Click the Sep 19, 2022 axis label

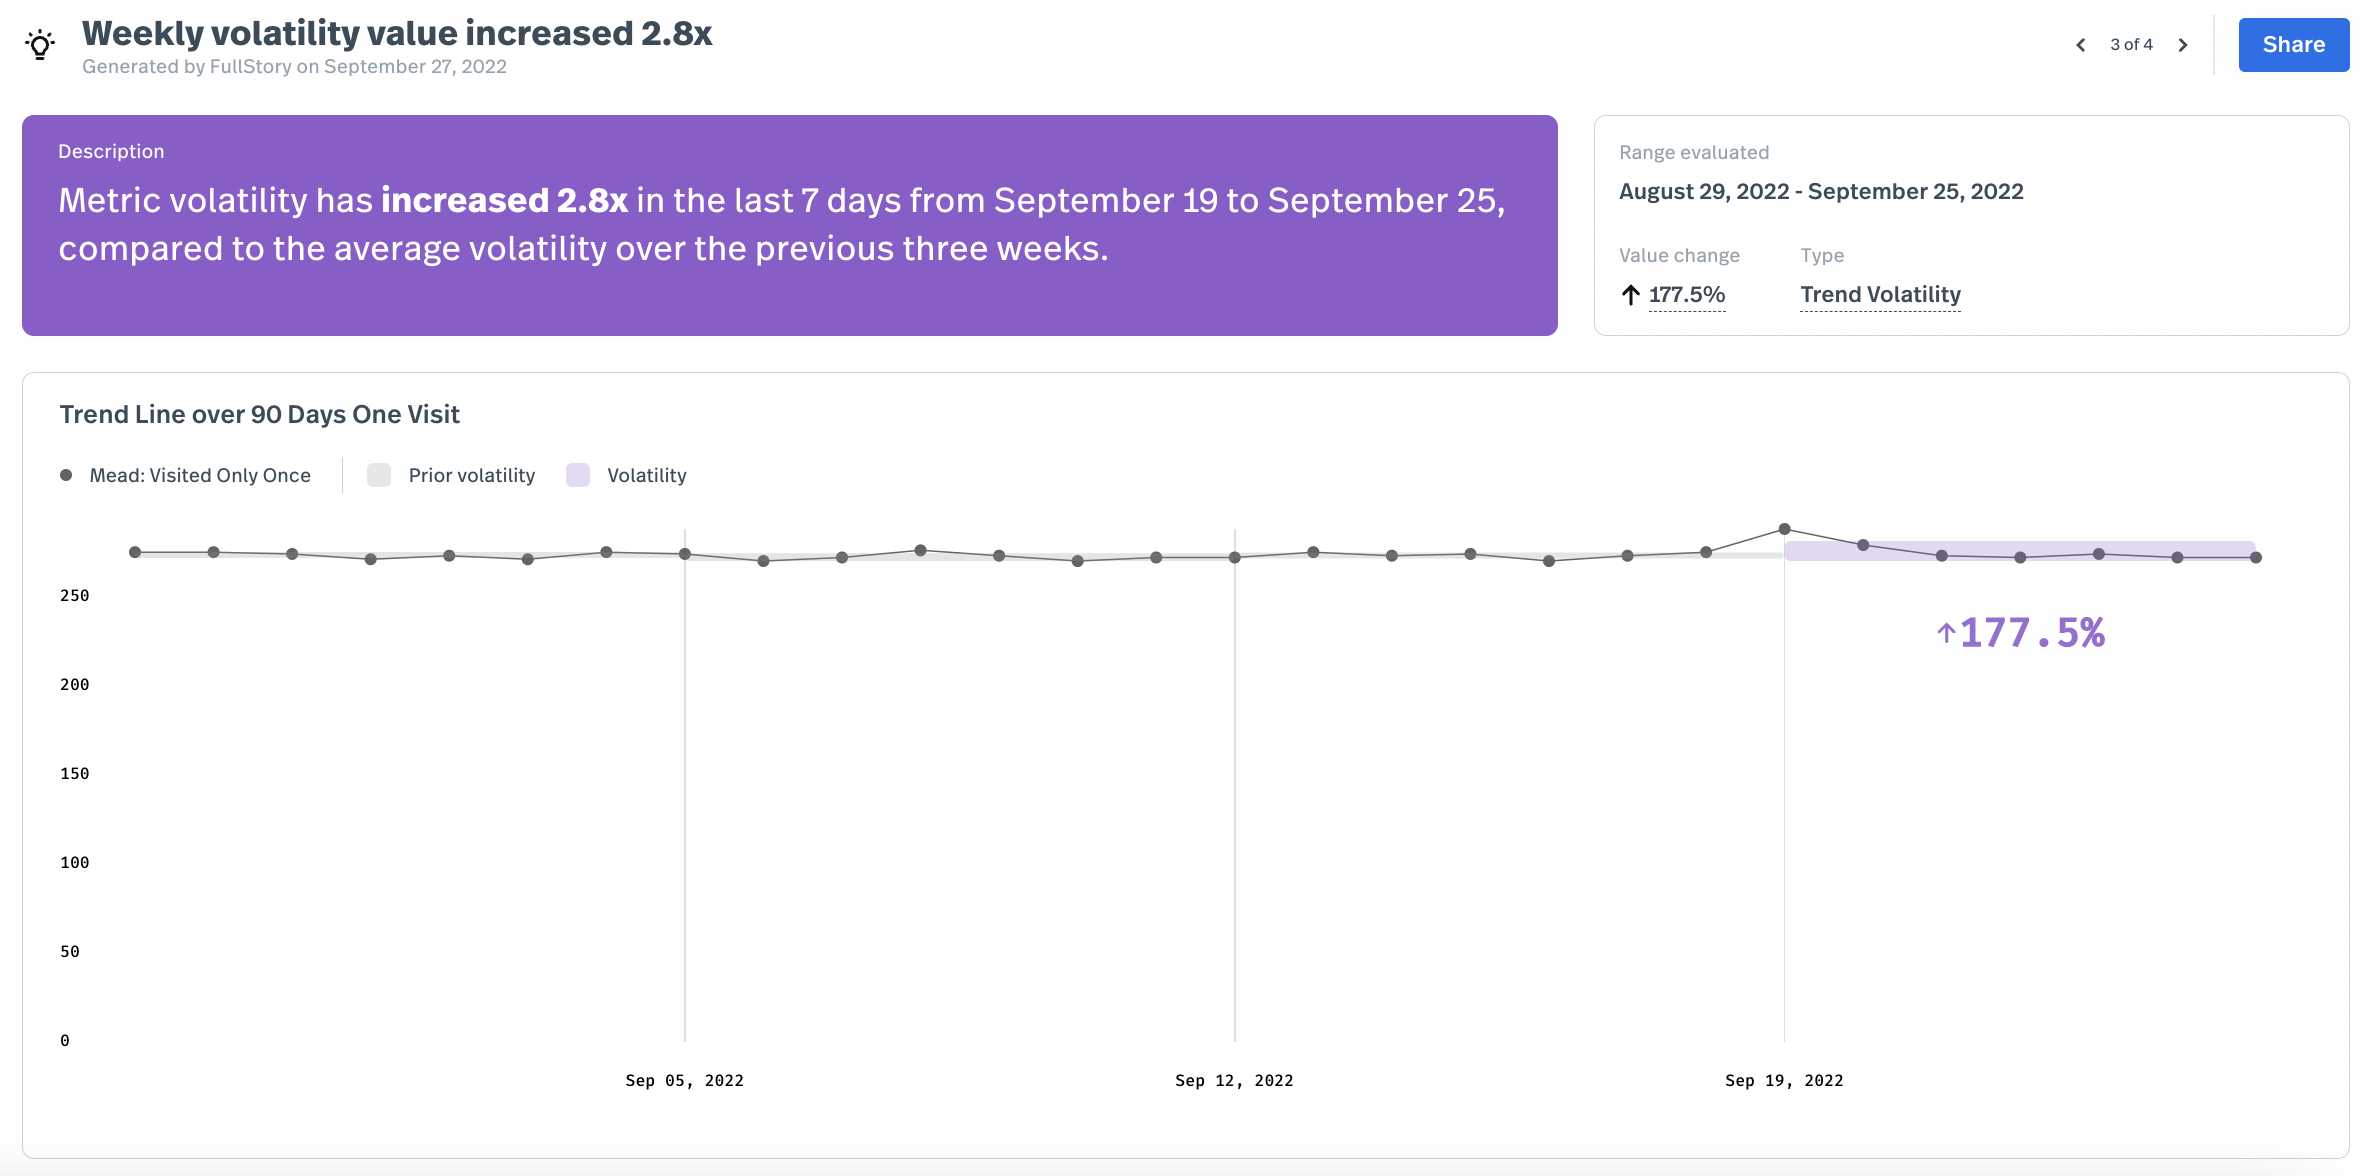pyautogui.click(x=1784, y=1080)
